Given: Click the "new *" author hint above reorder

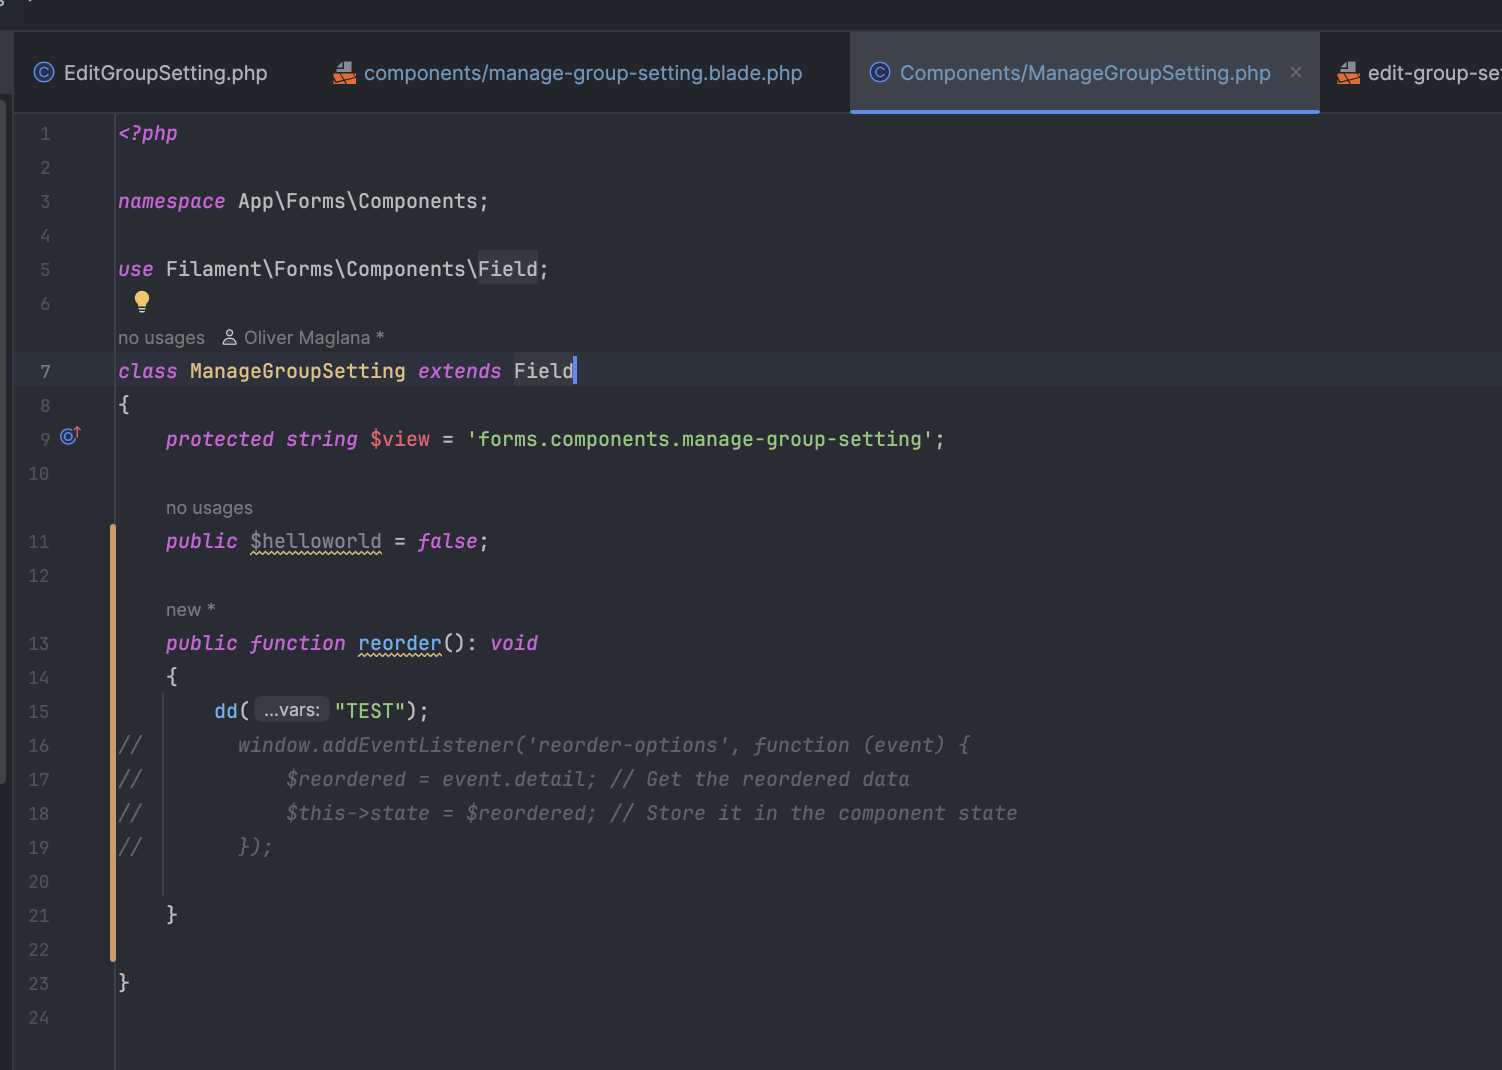Looking at the screenshot, I should [190, 610].
